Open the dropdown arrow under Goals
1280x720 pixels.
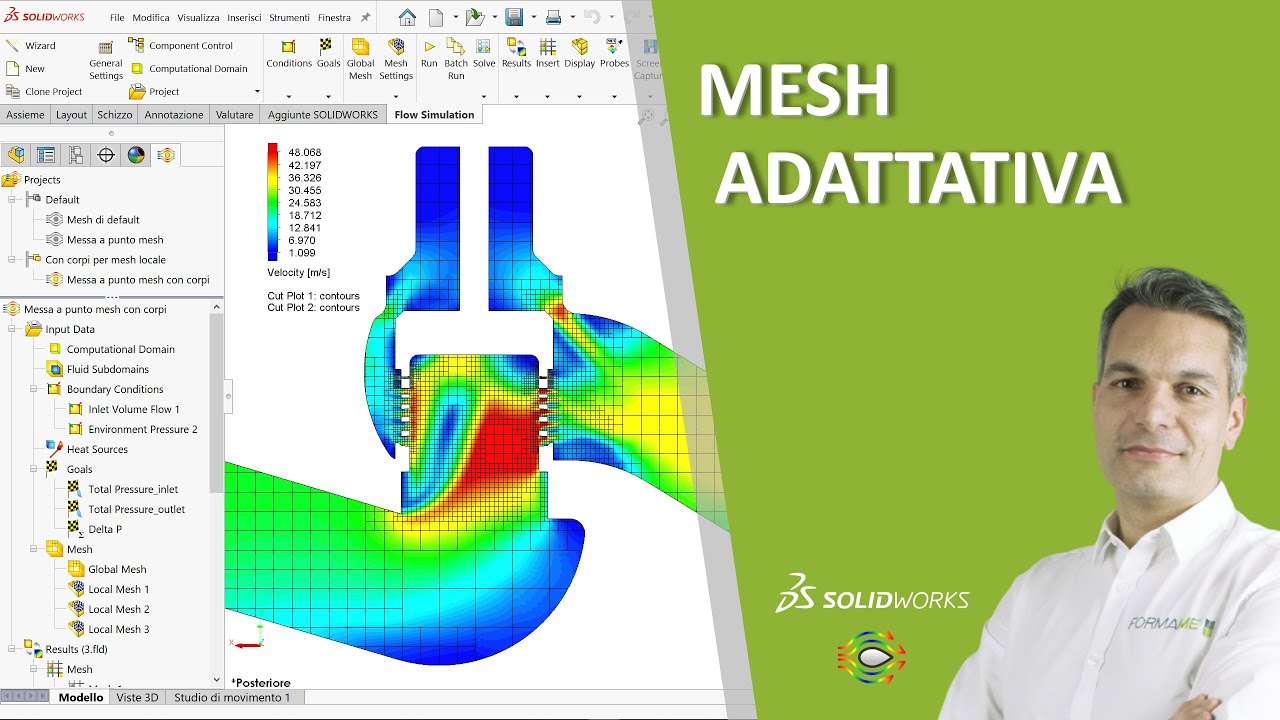coord(328,97)
